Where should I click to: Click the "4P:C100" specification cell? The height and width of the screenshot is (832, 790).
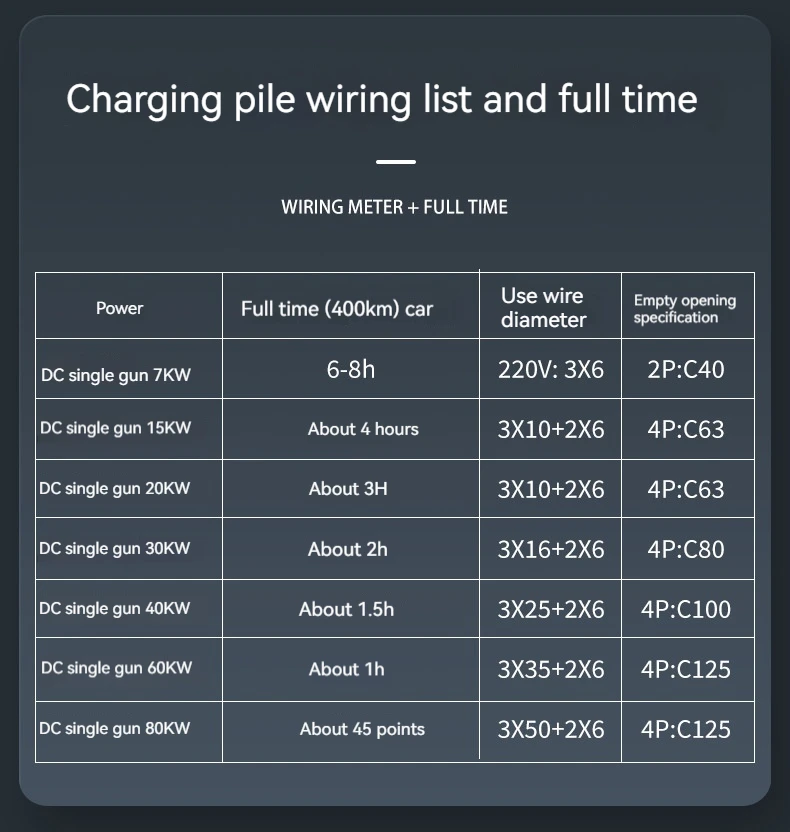pos(686,609)
